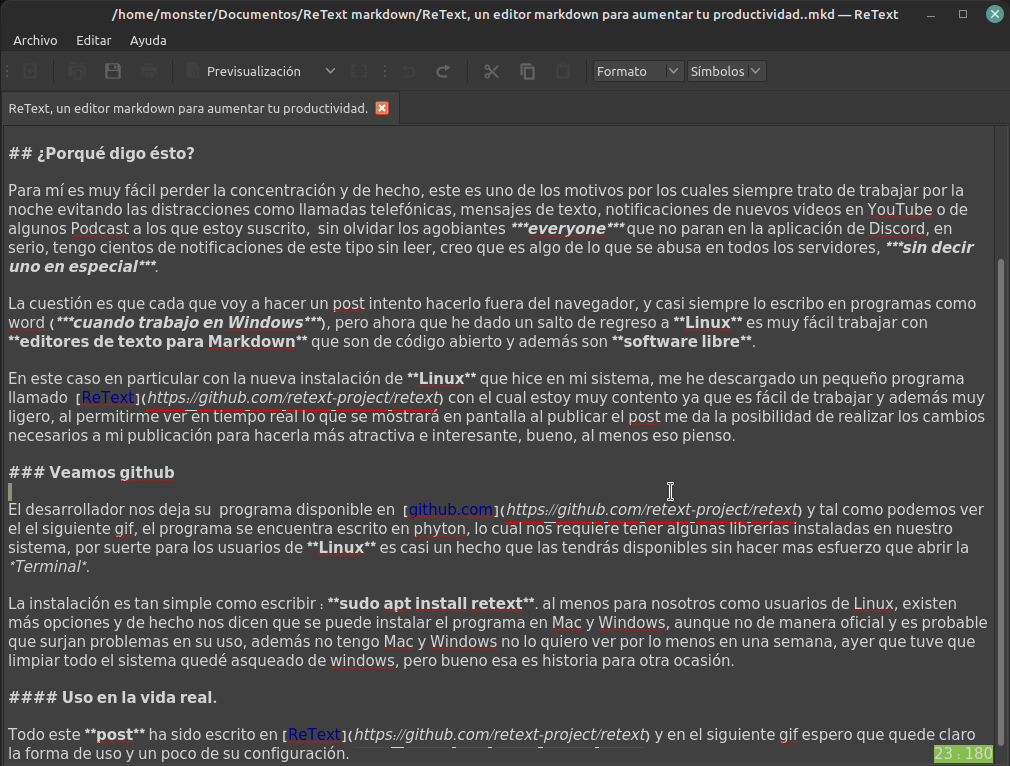
Task: Minimize the ReText window
Action: 931,14
